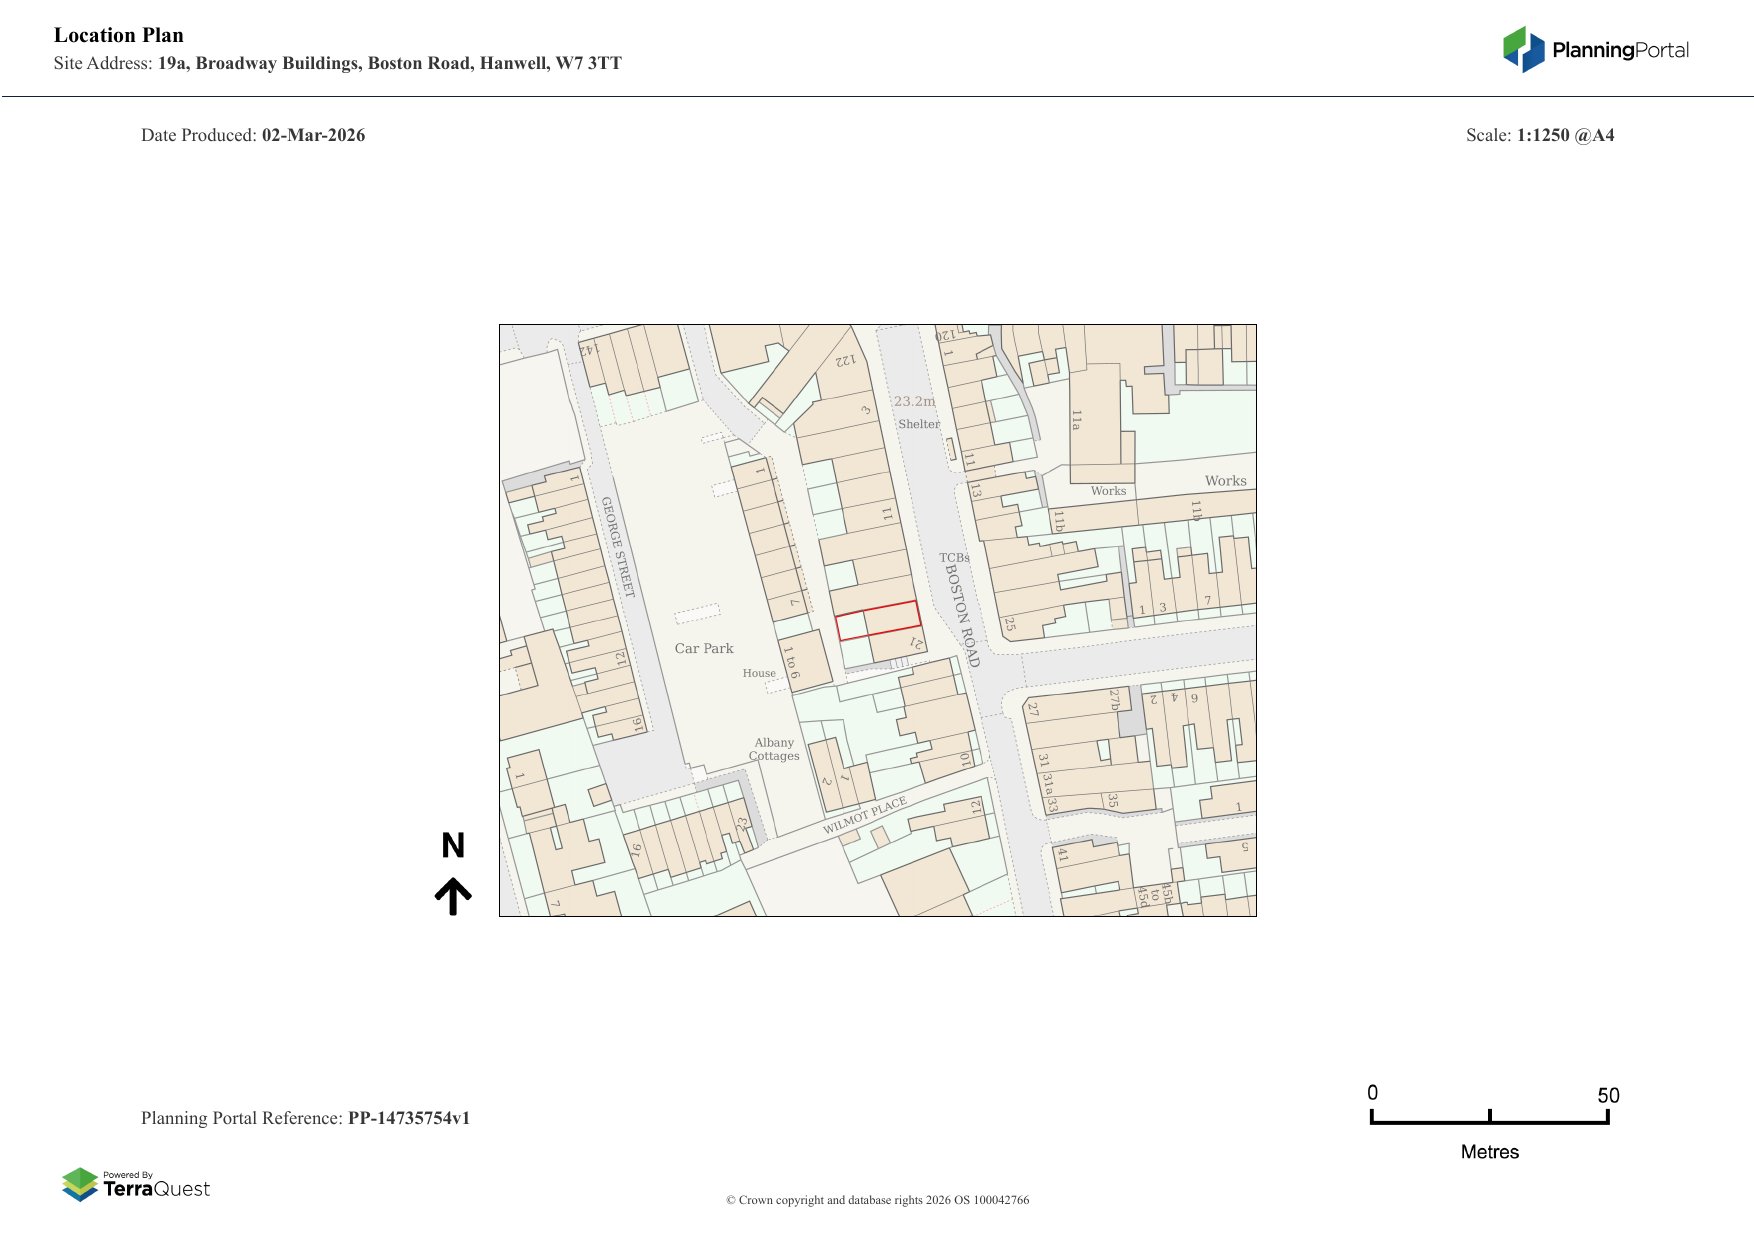
Task: Click the TerraQuest logo
Action: tap(136, 1185)
